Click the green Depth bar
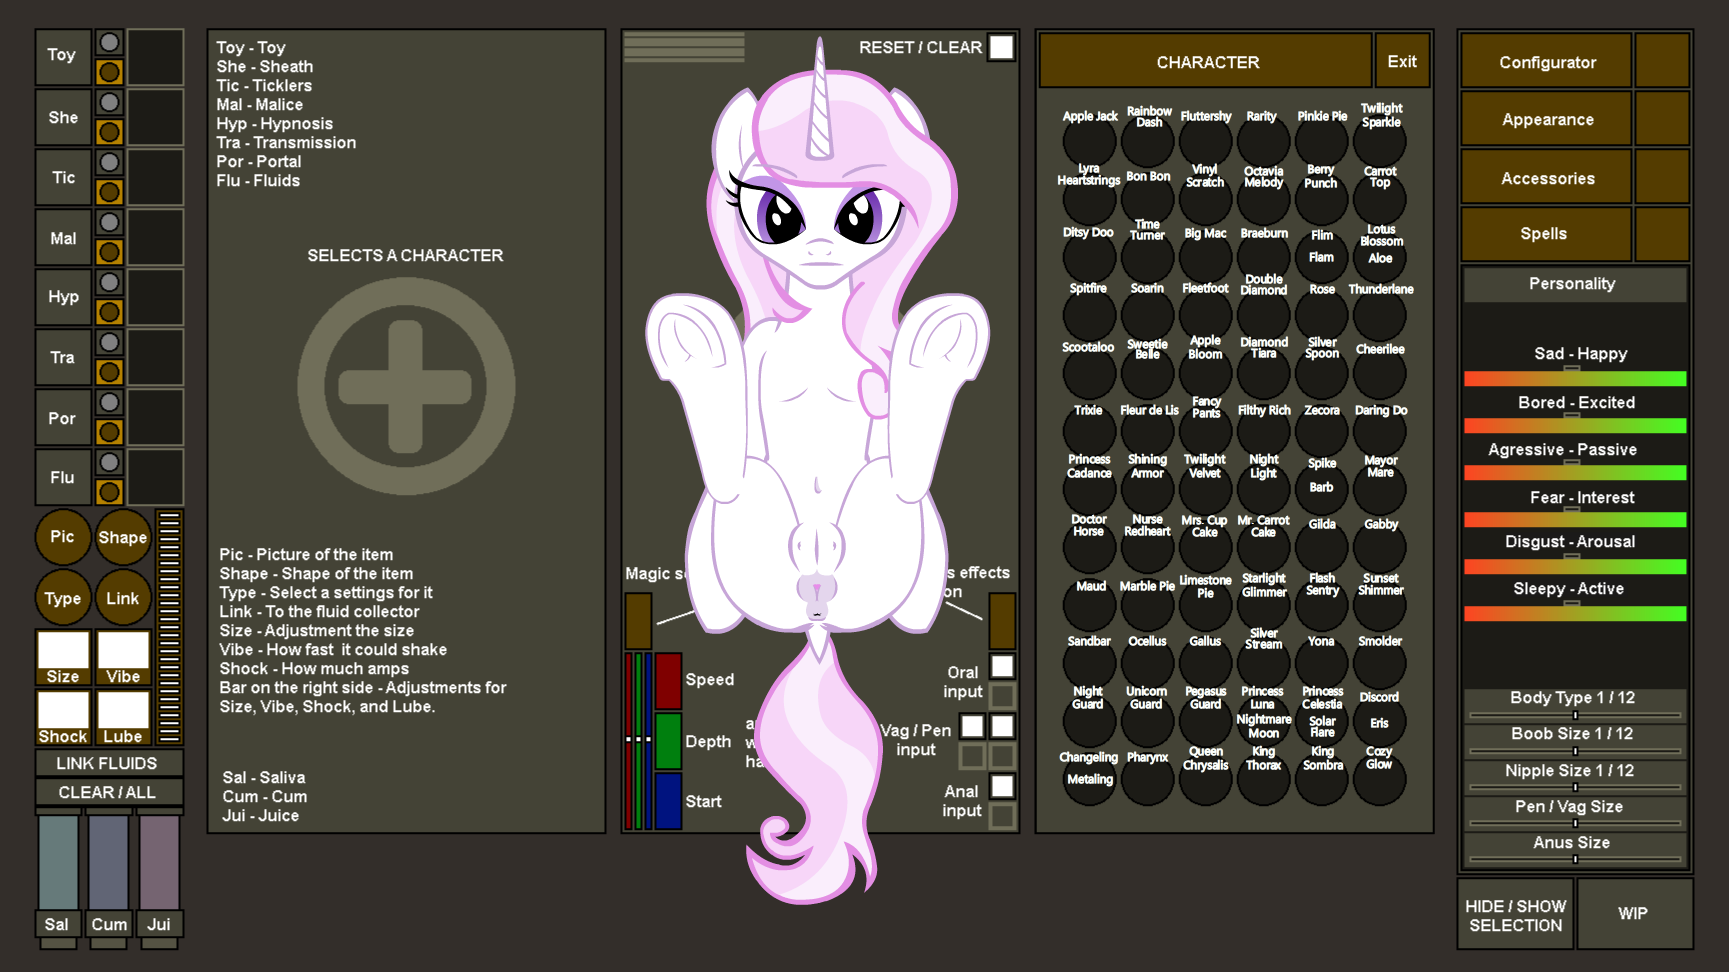Screen dimensions: 1729x972 click(x=669, y=741)
